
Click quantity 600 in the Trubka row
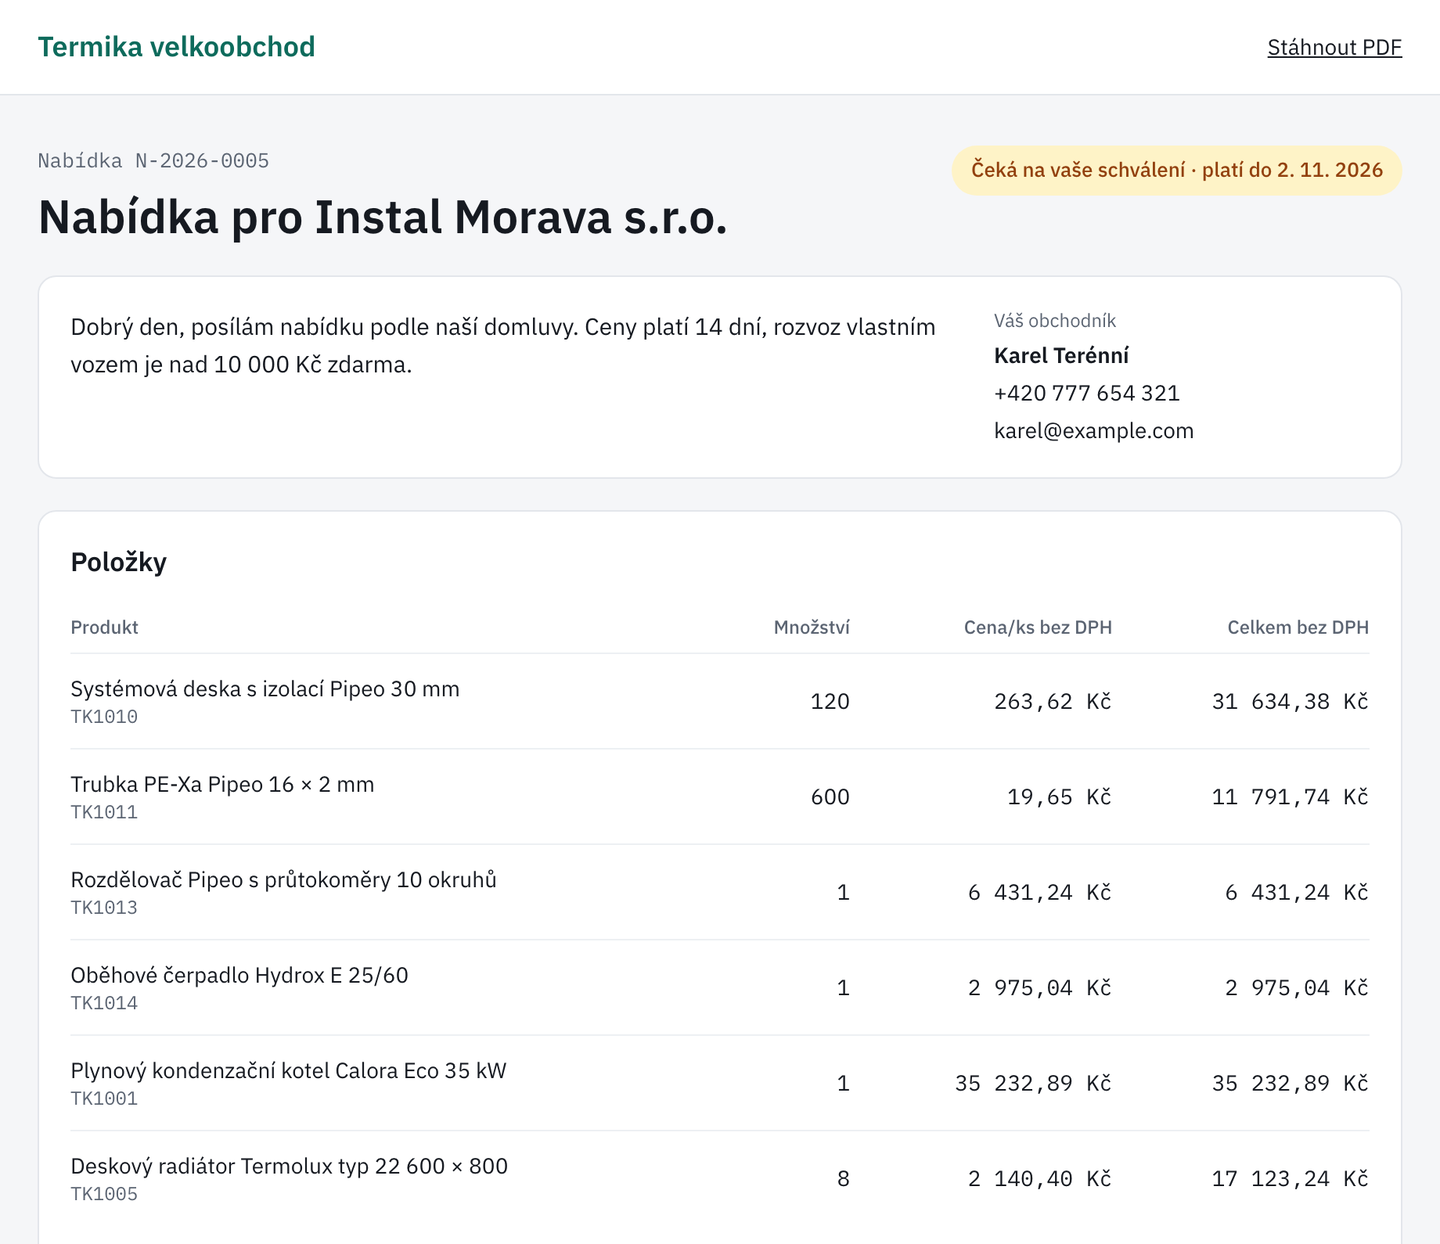(x=830, y=797)
